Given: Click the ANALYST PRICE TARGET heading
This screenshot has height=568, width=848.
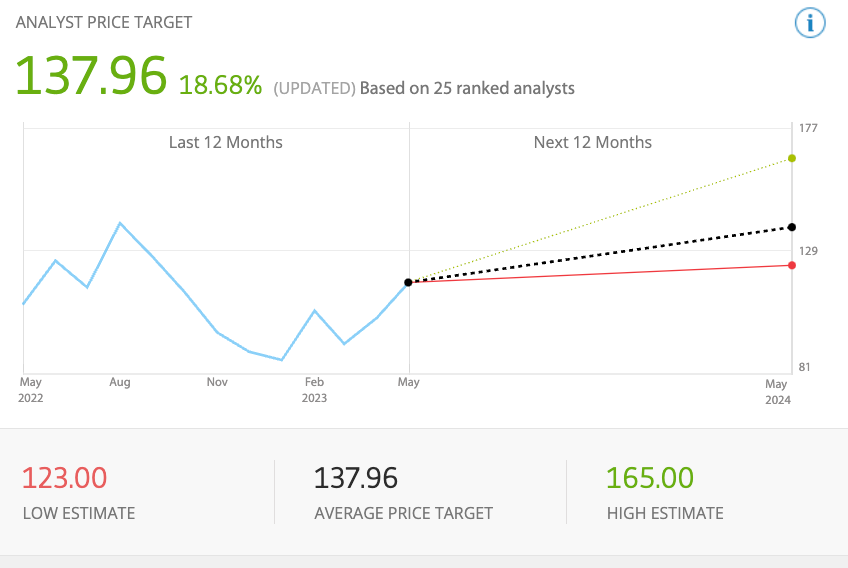Looking at the screenshot, I should 104,22.
